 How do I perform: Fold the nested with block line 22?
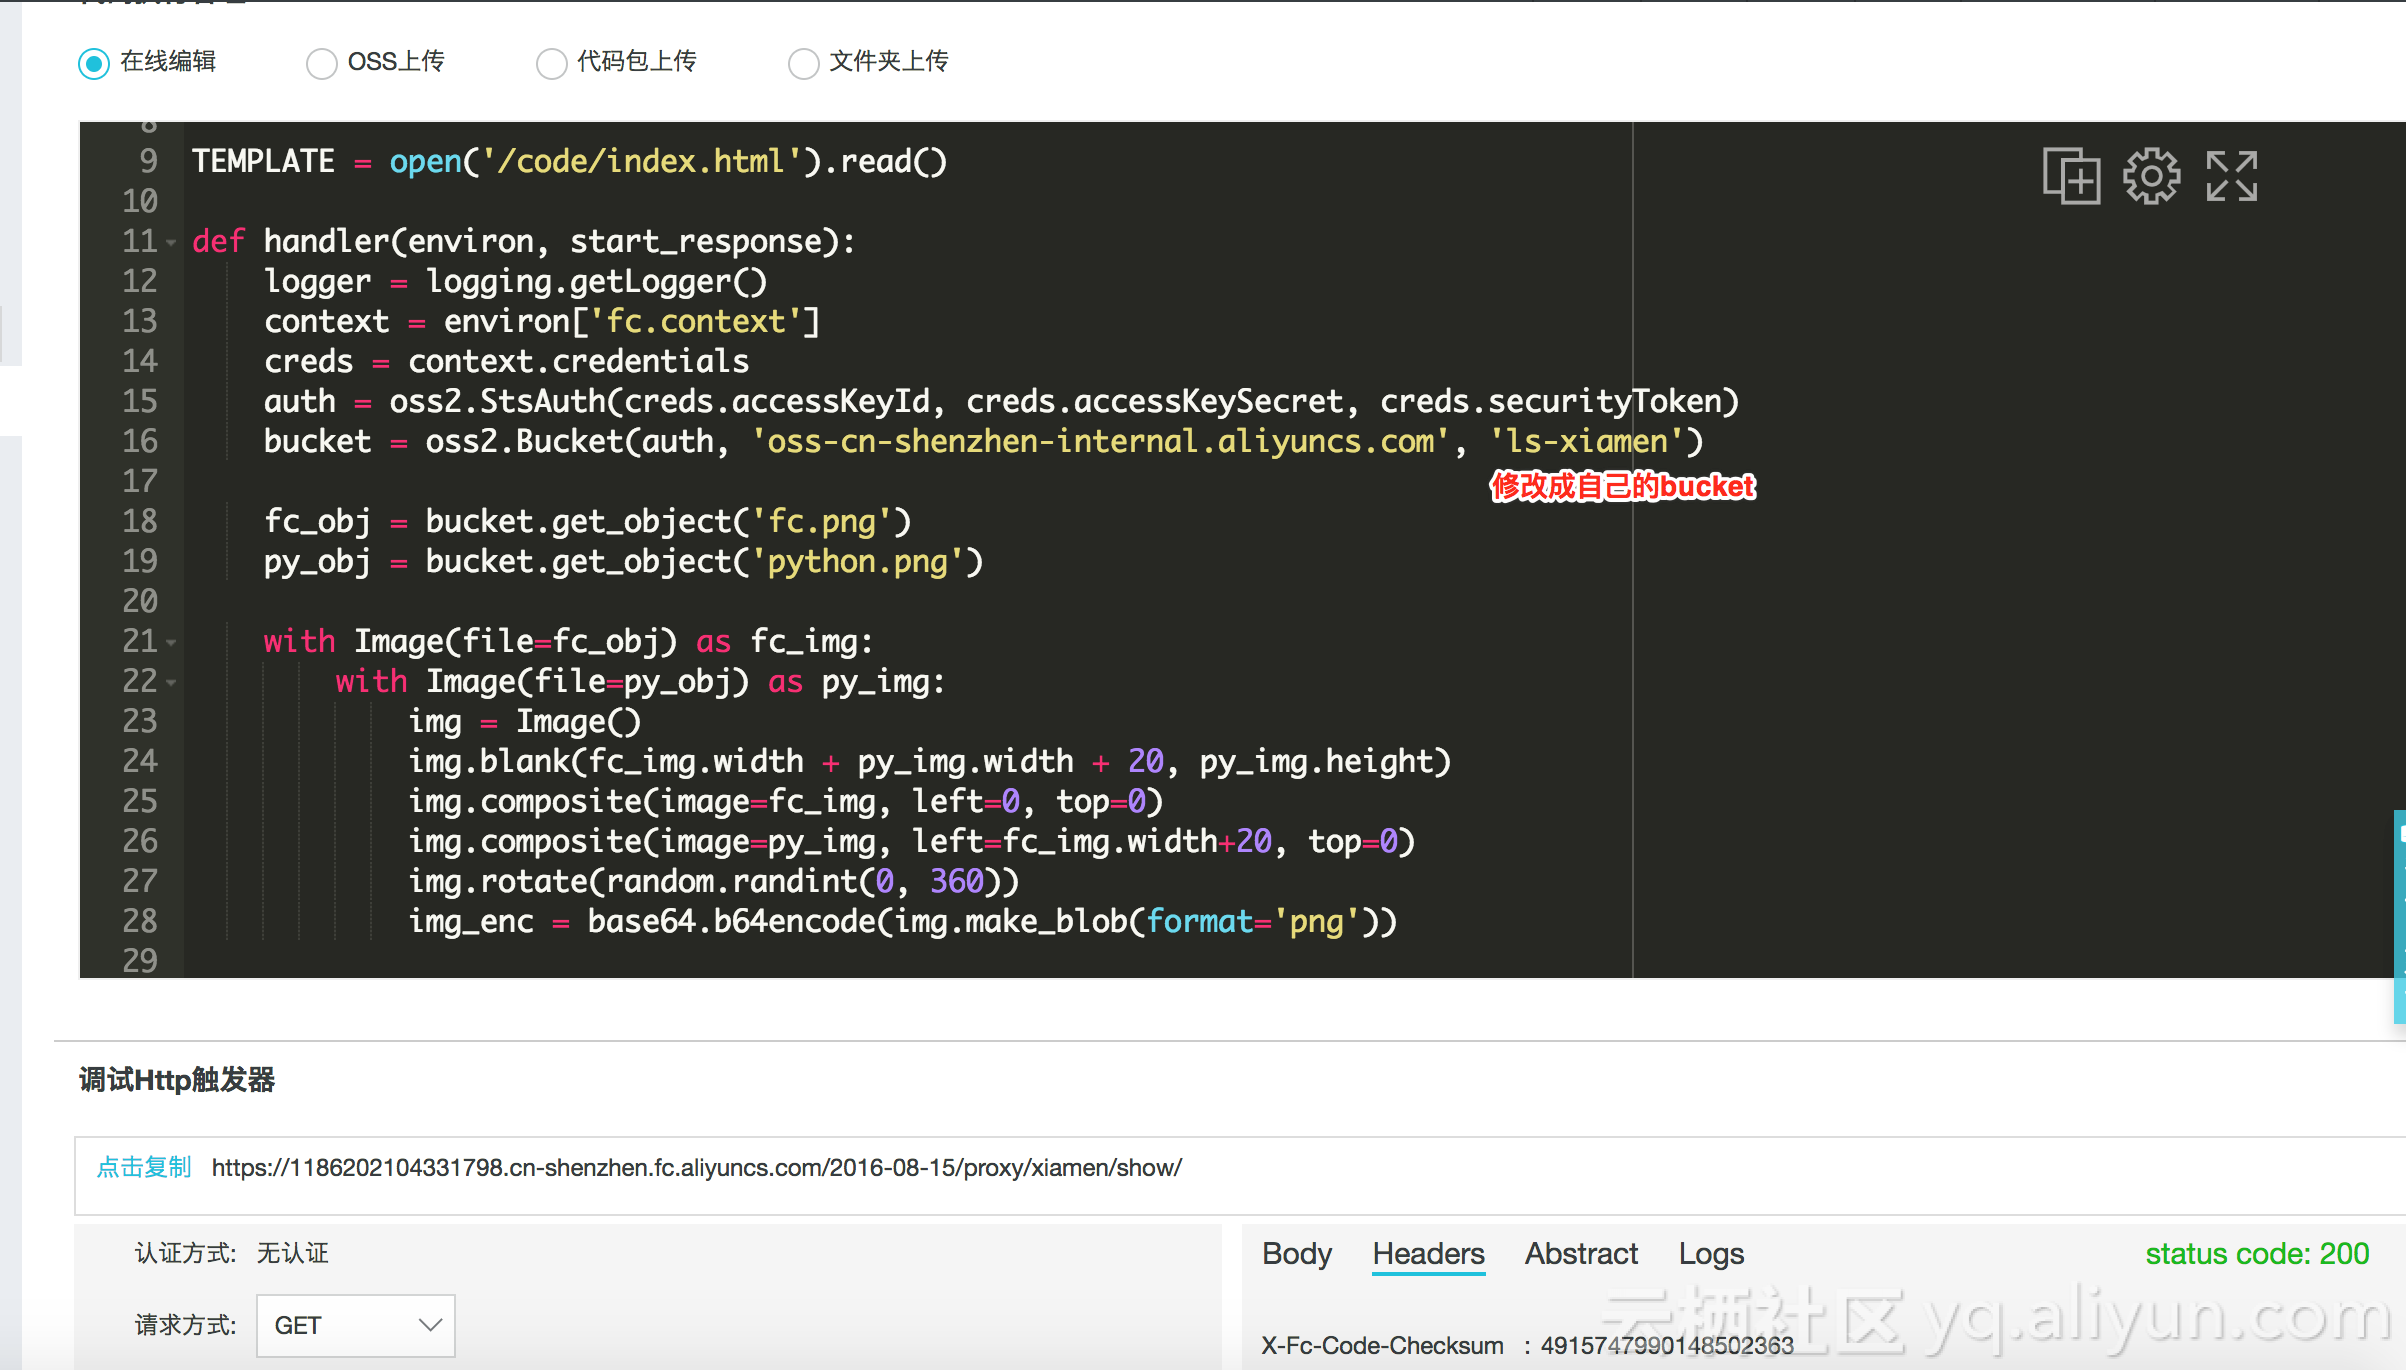(171, 683)
